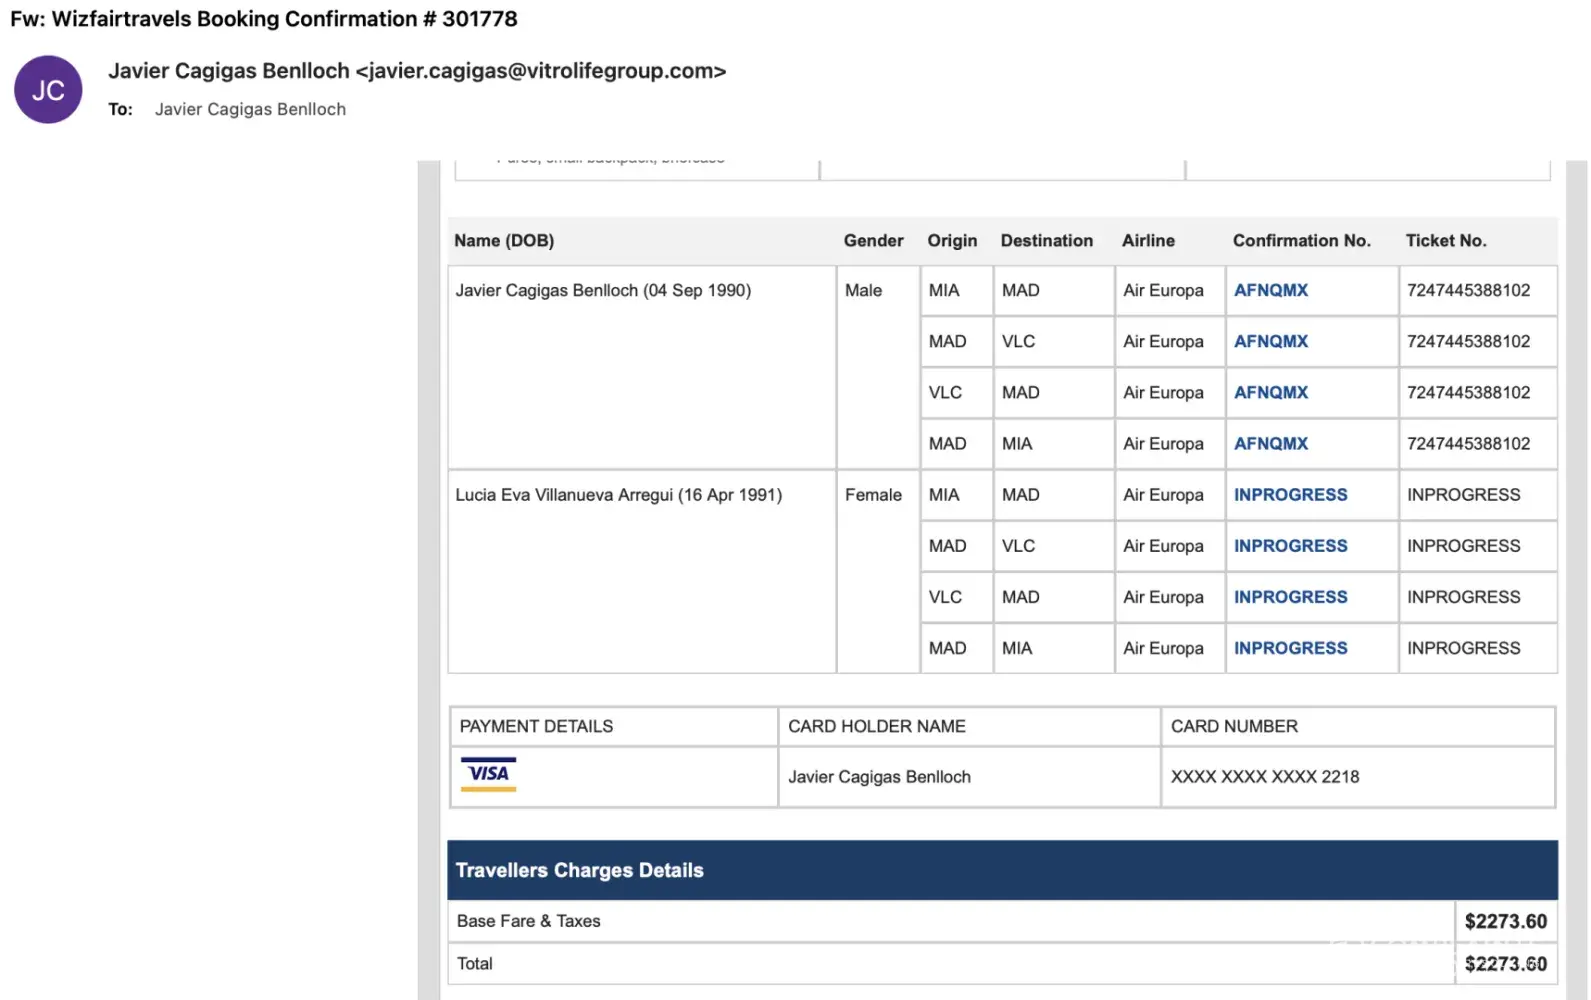Select the subject line 'Fw: Wizfairtravels Booking Confirmation # 301778'
The image size is (1591, 1000).
[264, 19]
